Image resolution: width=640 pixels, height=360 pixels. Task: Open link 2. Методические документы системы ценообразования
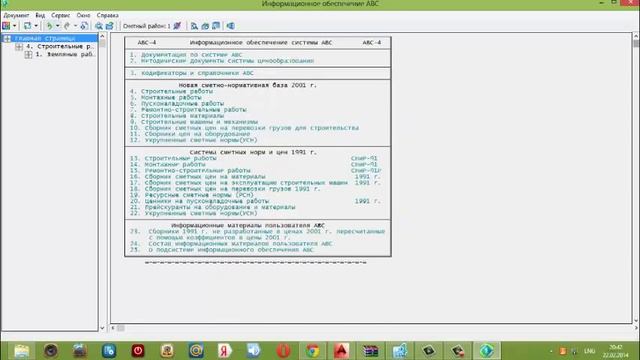point(222,61)
